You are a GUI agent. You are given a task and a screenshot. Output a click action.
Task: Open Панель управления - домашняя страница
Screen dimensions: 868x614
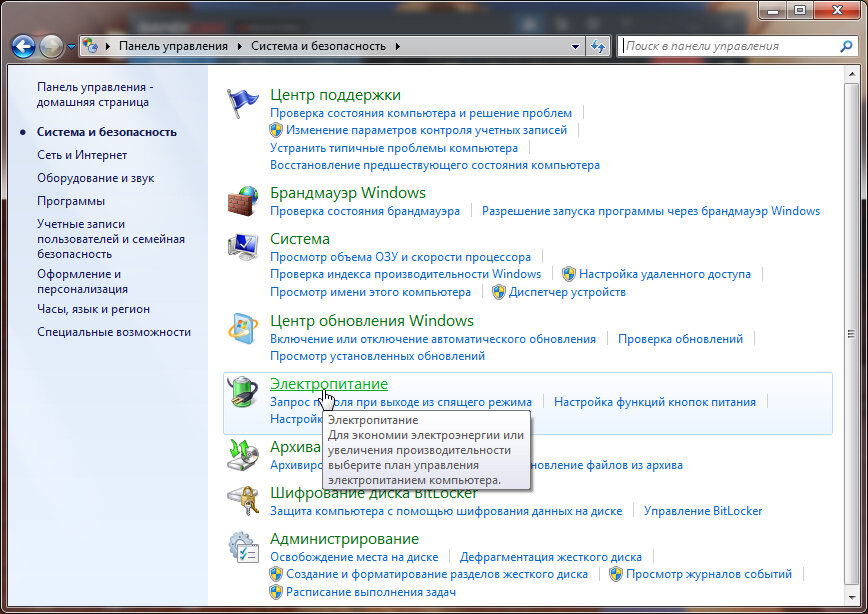(x=95, y=94)
